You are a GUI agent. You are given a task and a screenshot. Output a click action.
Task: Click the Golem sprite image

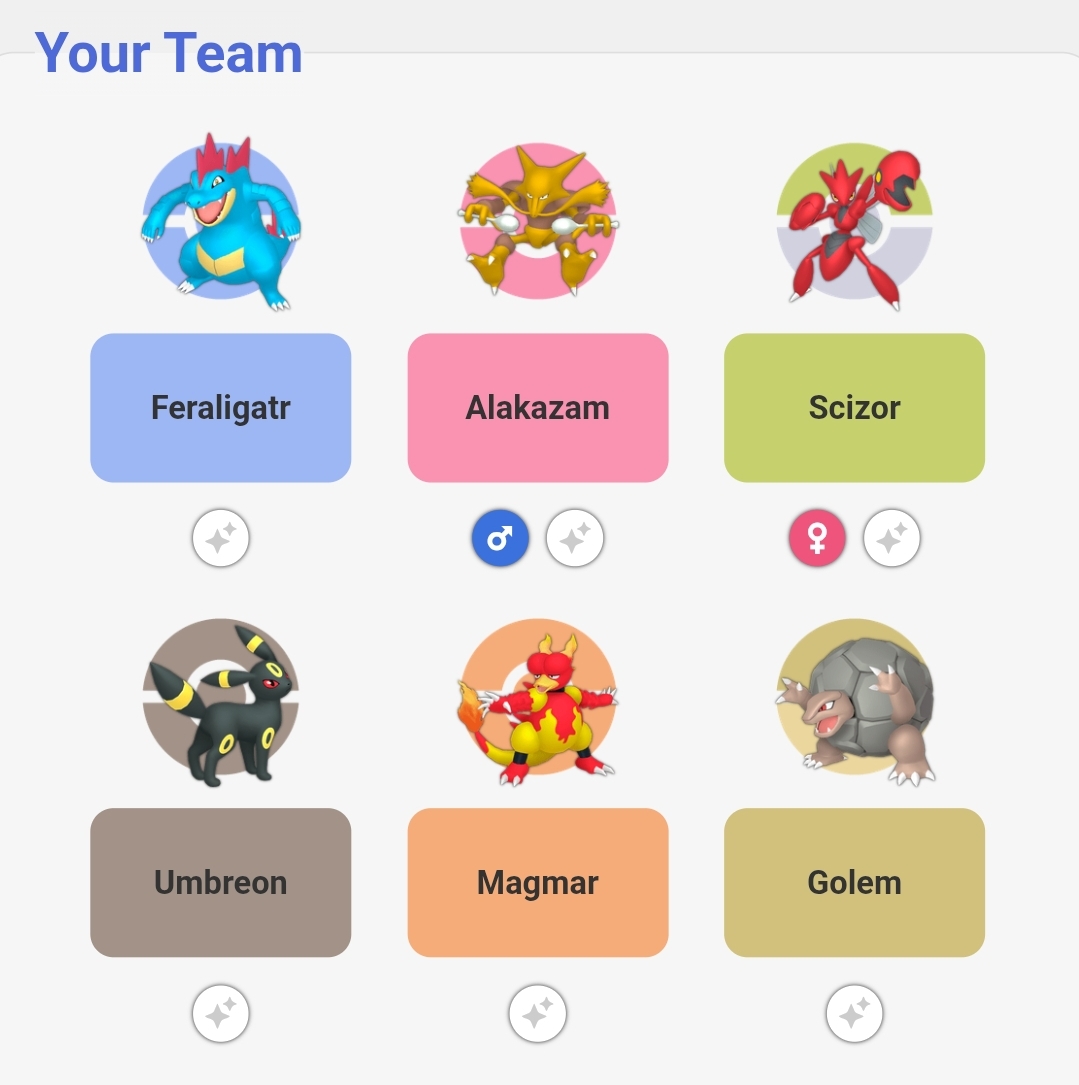pyautogui.click(x=855, y=702)
